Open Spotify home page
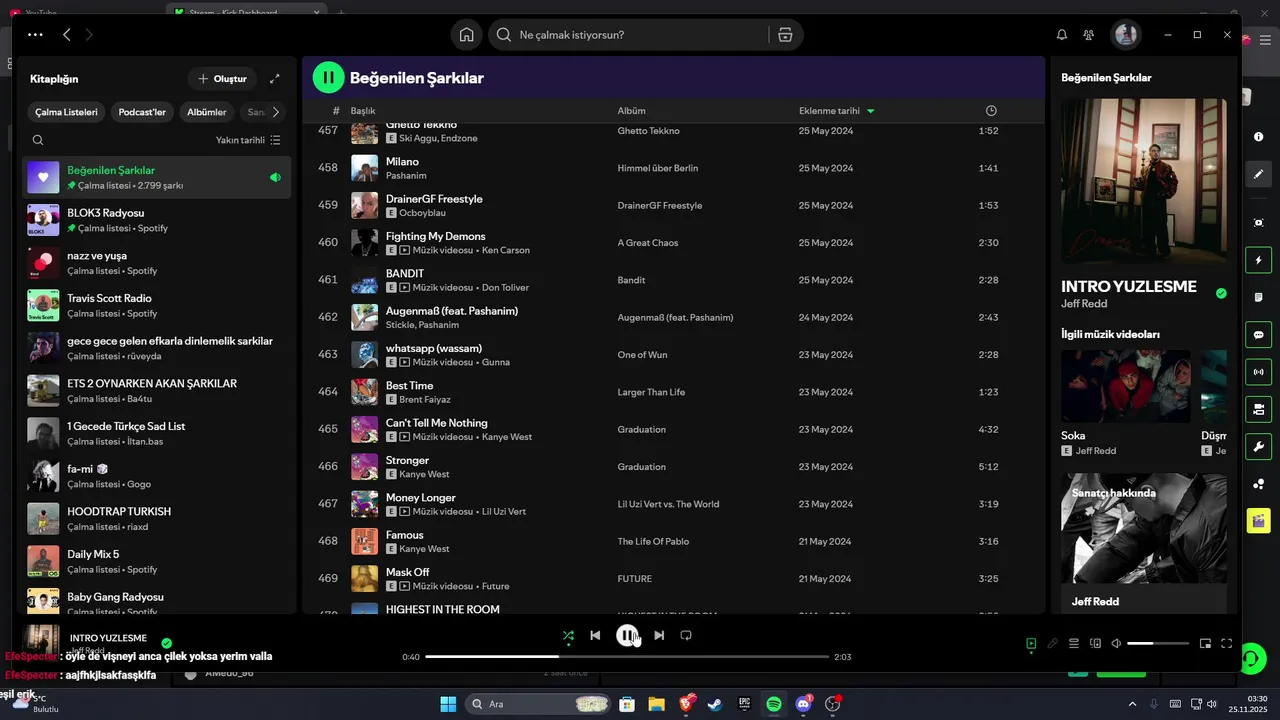The width and height of the screenshot is (1280, 720). pos(466,35)
